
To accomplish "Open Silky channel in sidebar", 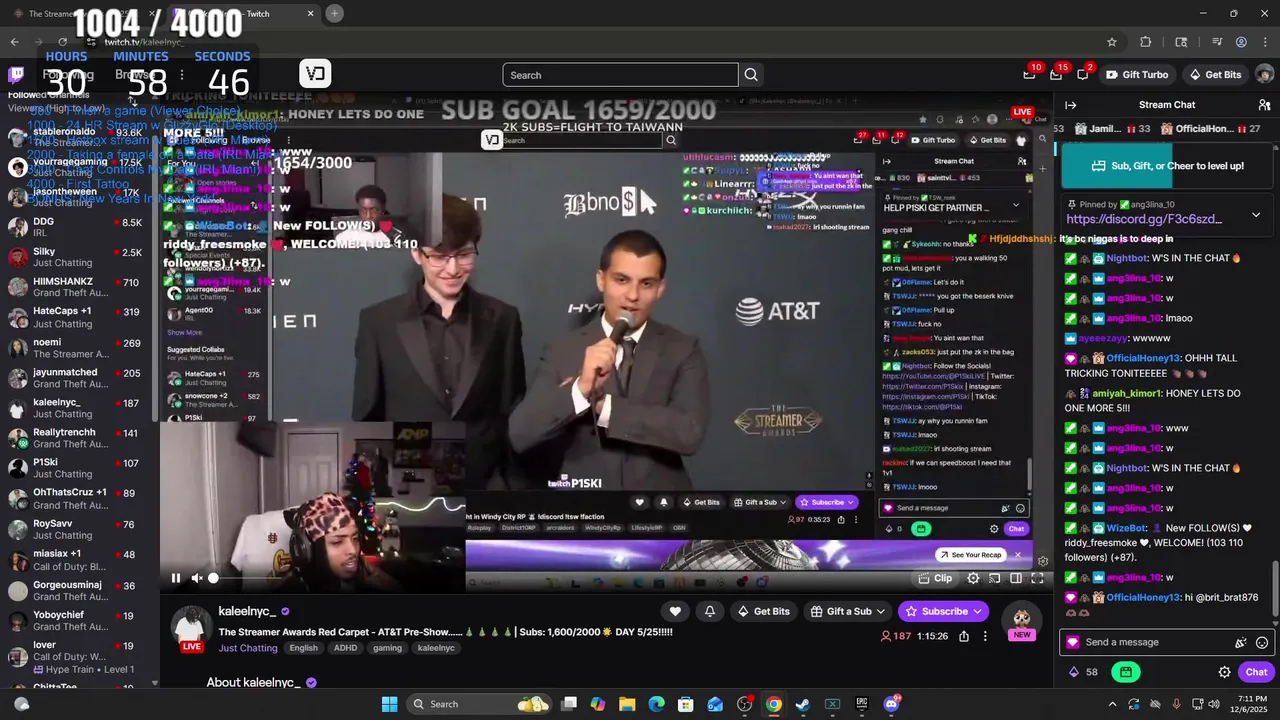I will point(76,258).
